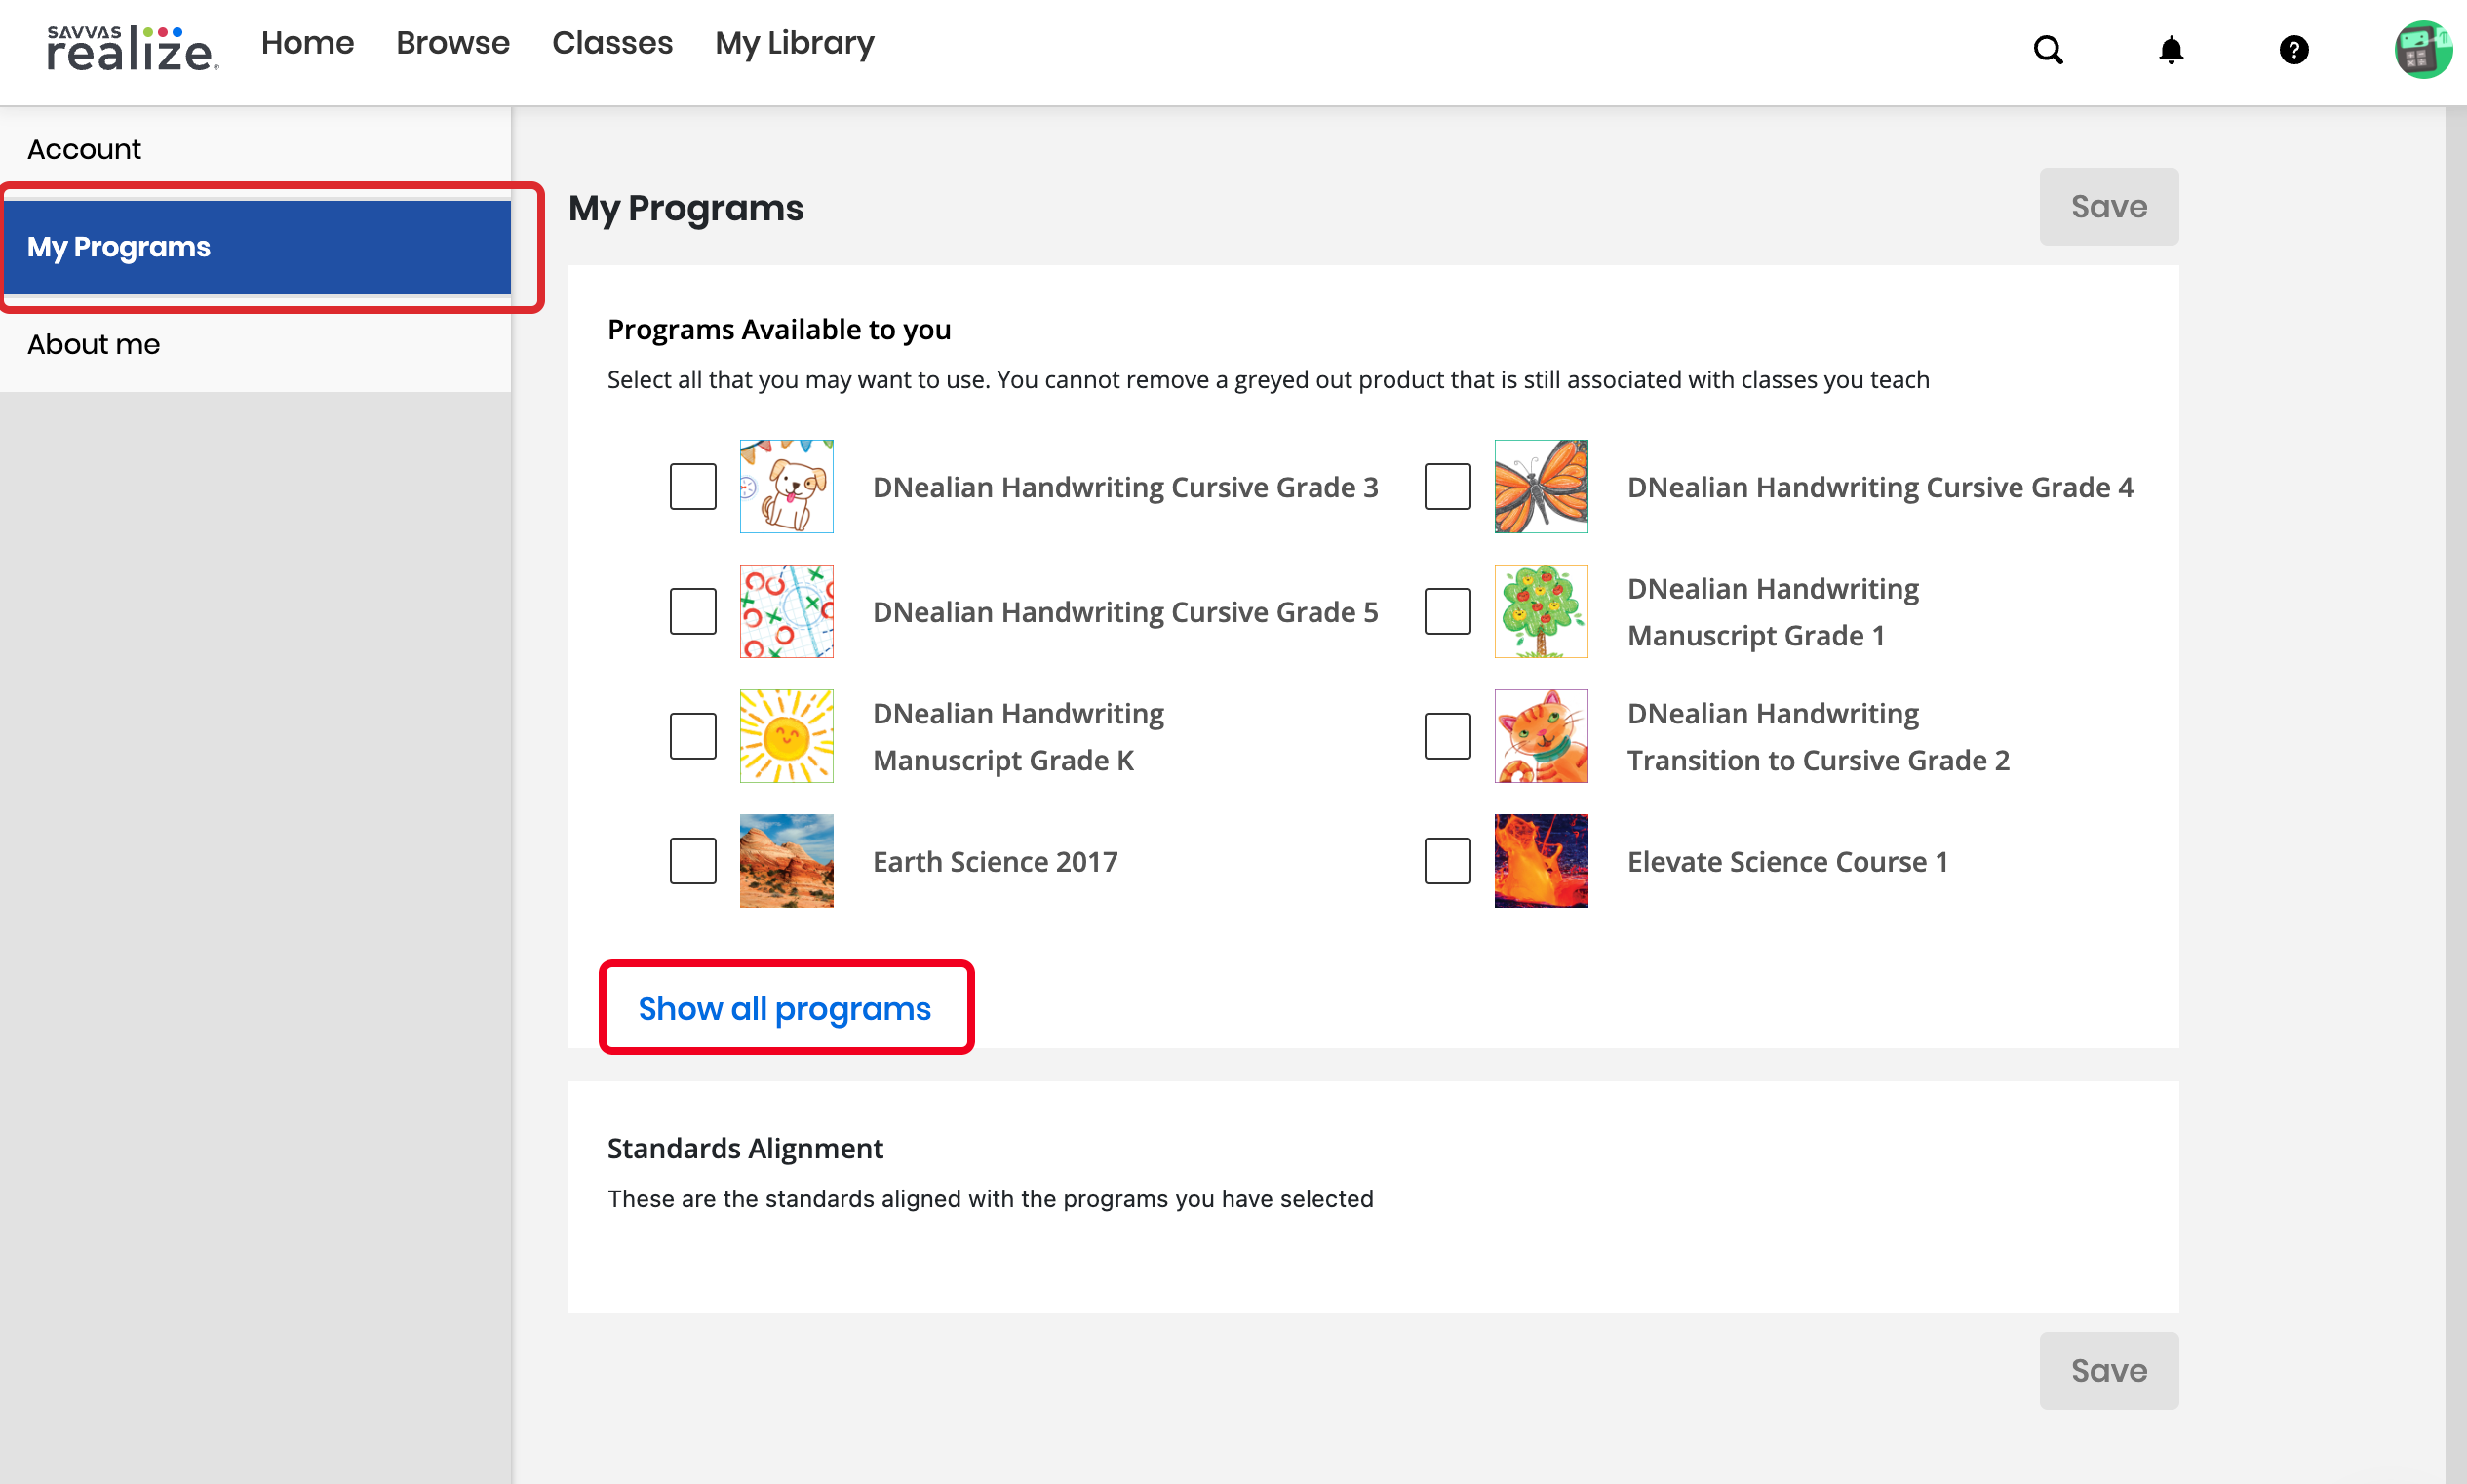Click Show all programs link
Viewport: 2467px width, 1484px height.
[784, 1009]
